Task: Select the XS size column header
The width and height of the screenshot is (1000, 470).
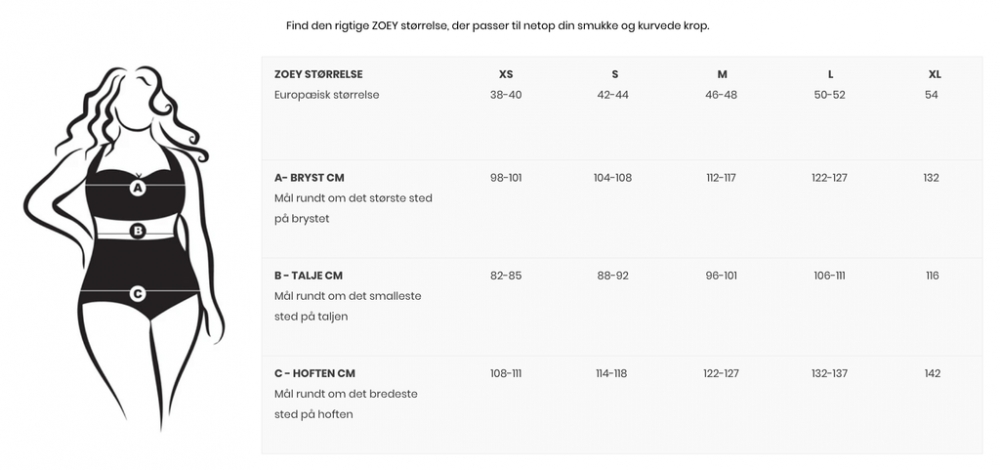Action: (x=506, y=75)
